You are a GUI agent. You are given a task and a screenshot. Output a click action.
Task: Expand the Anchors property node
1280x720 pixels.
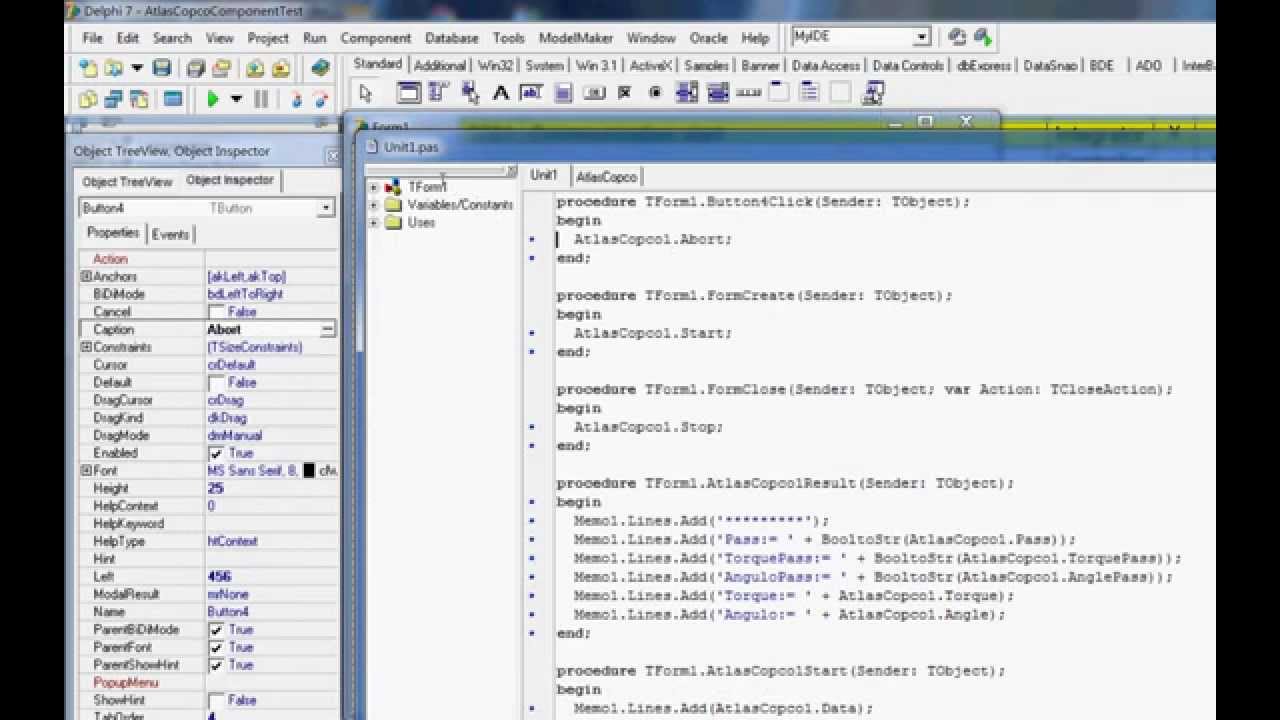click(86, 276)
